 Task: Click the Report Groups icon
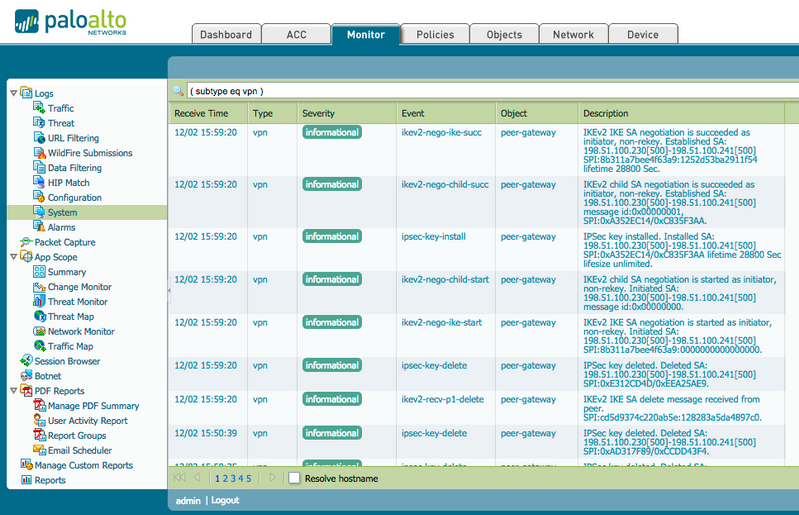point(39,435)
